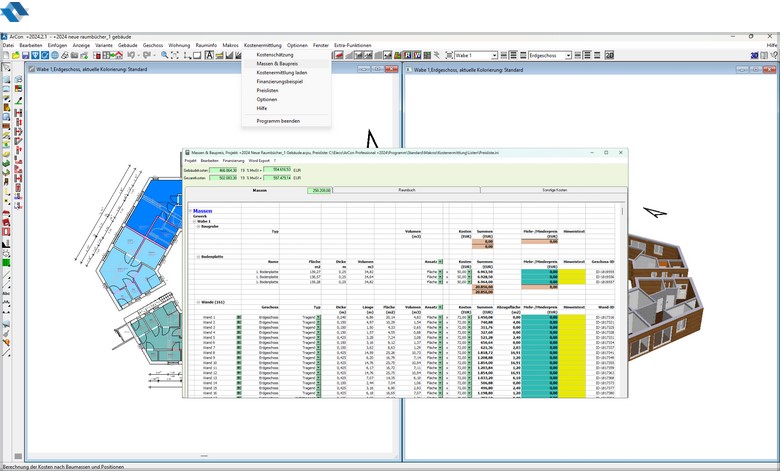Image resolution: width=782 pixels, height=475 pixels.
Task: Click the green square icon in left sidebar
Action: pos(6,263)
